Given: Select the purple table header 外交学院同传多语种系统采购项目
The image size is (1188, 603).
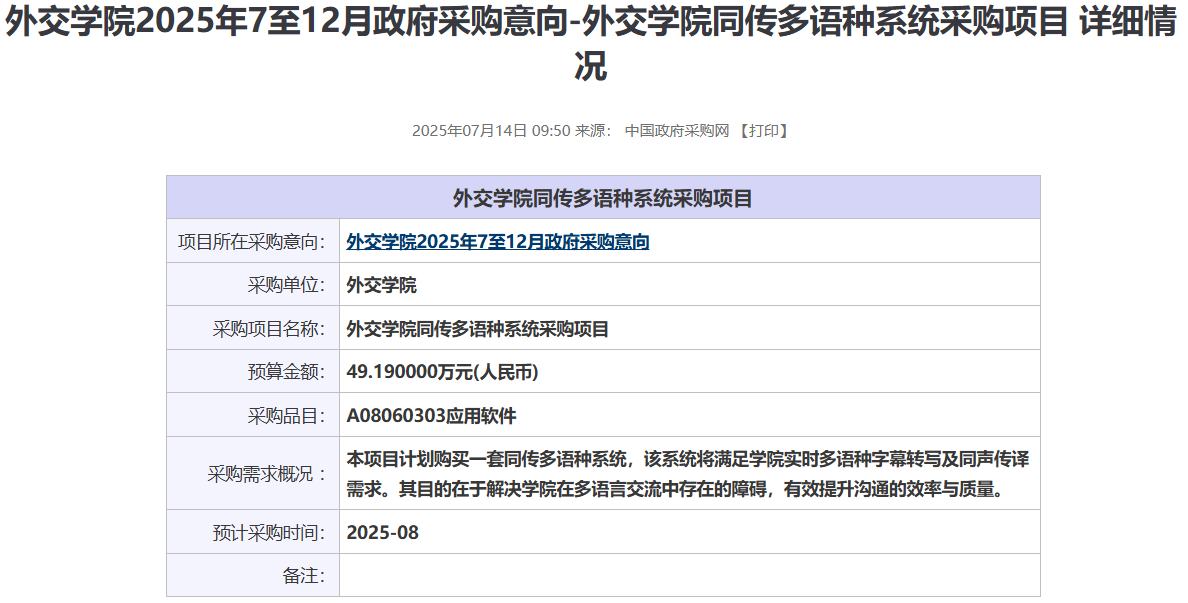Looking at the screenshot, I should pyautogui.click(x=603, y=198).
